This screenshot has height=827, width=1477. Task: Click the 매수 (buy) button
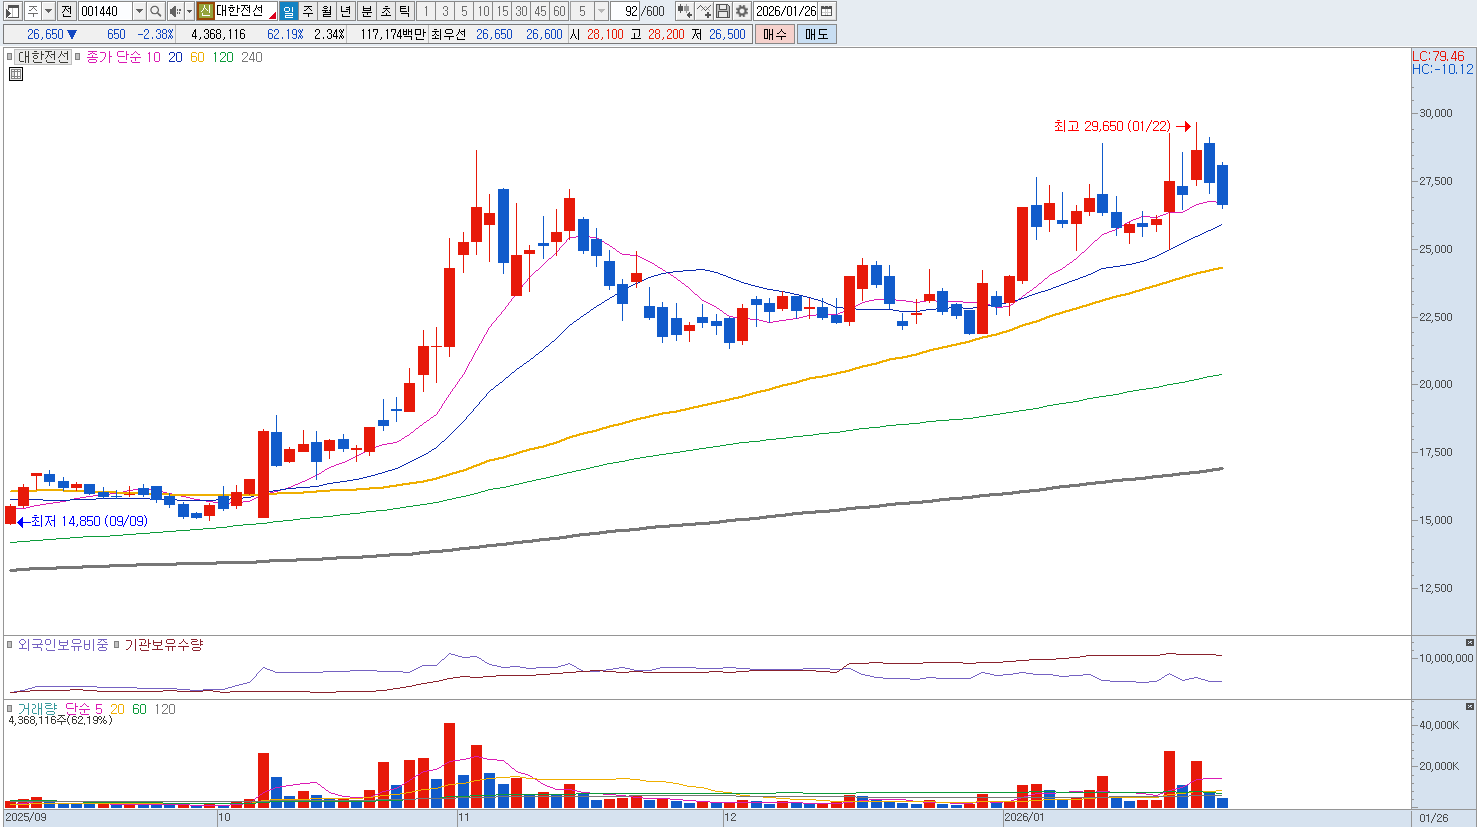point(775,34)
